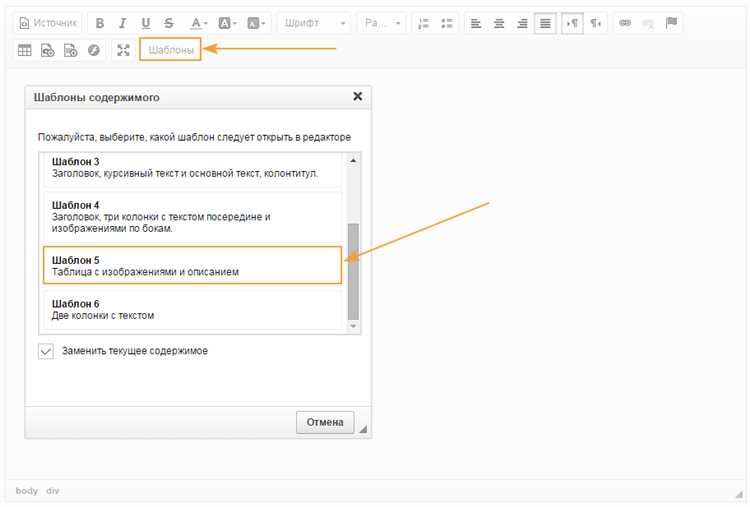Image resolution: width=750 pixels, height=507 pixels.
Task: Select Шаблон 4 template
Action: (193, 217)
